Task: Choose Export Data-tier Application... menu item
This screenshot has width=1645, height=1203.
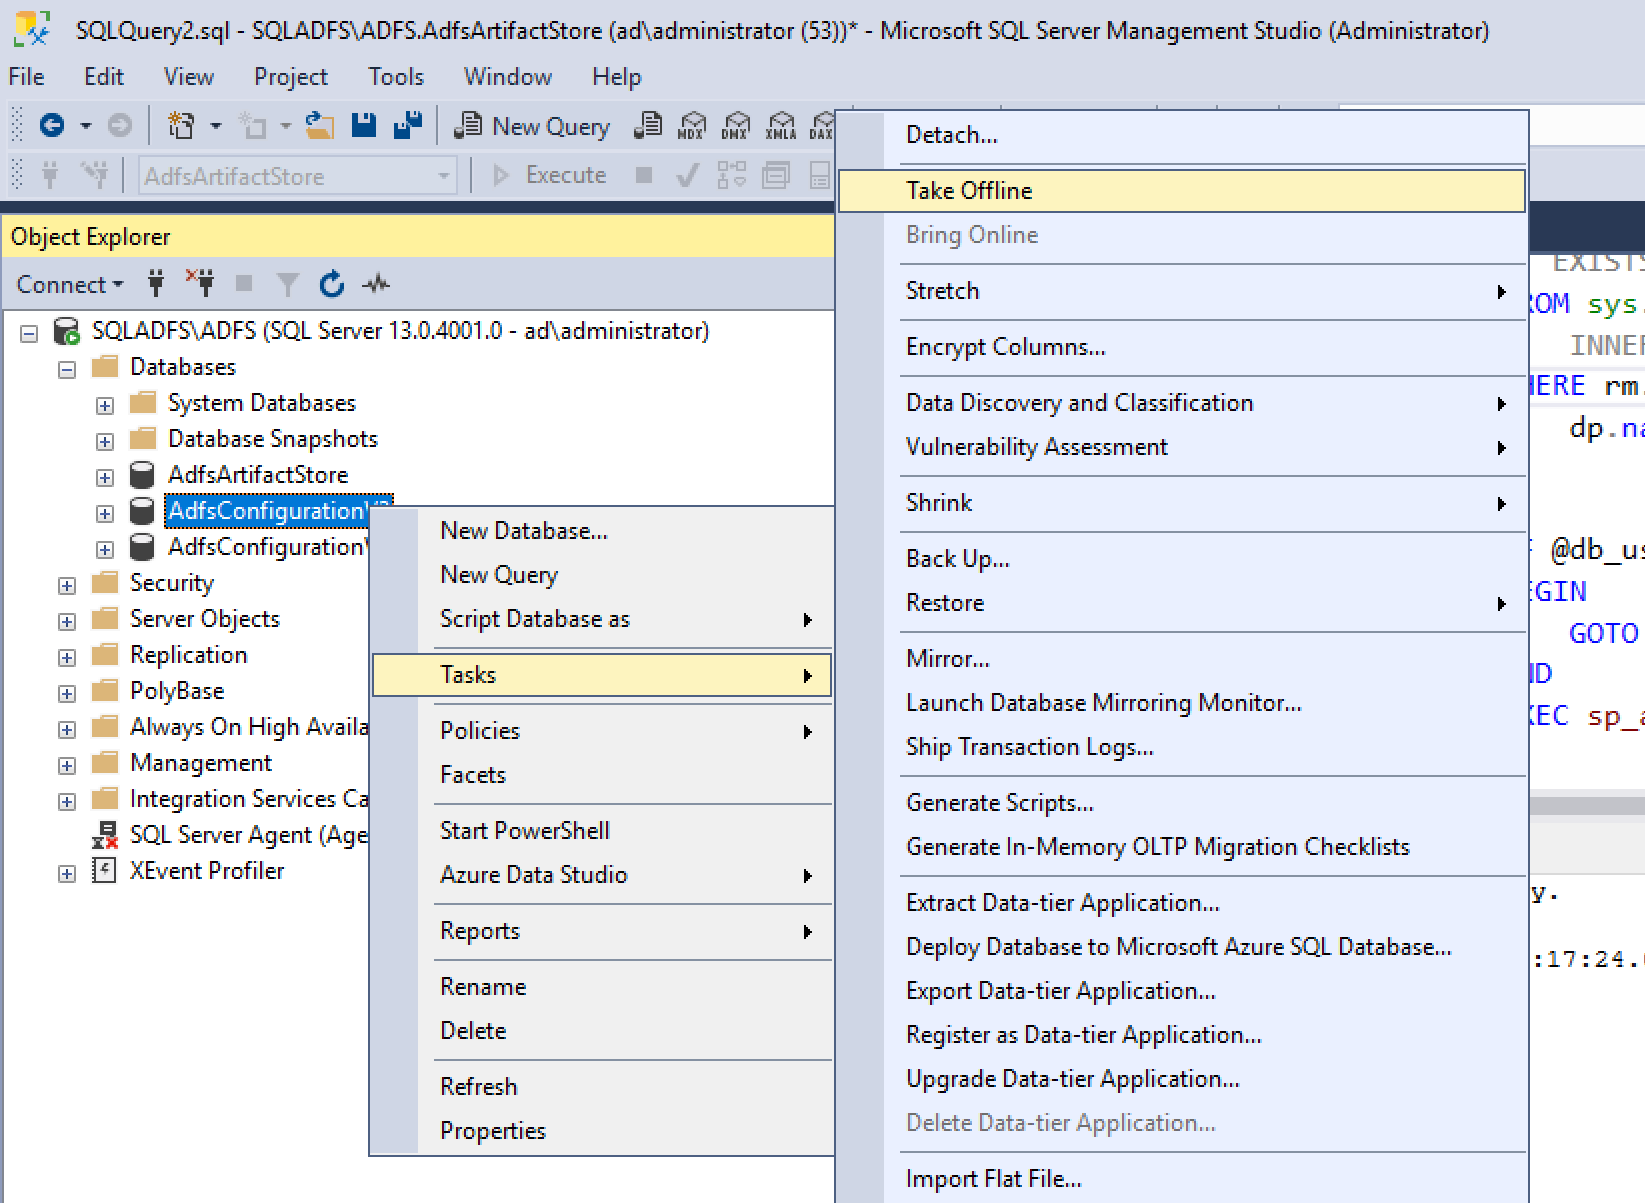Action: point(1182,991)
